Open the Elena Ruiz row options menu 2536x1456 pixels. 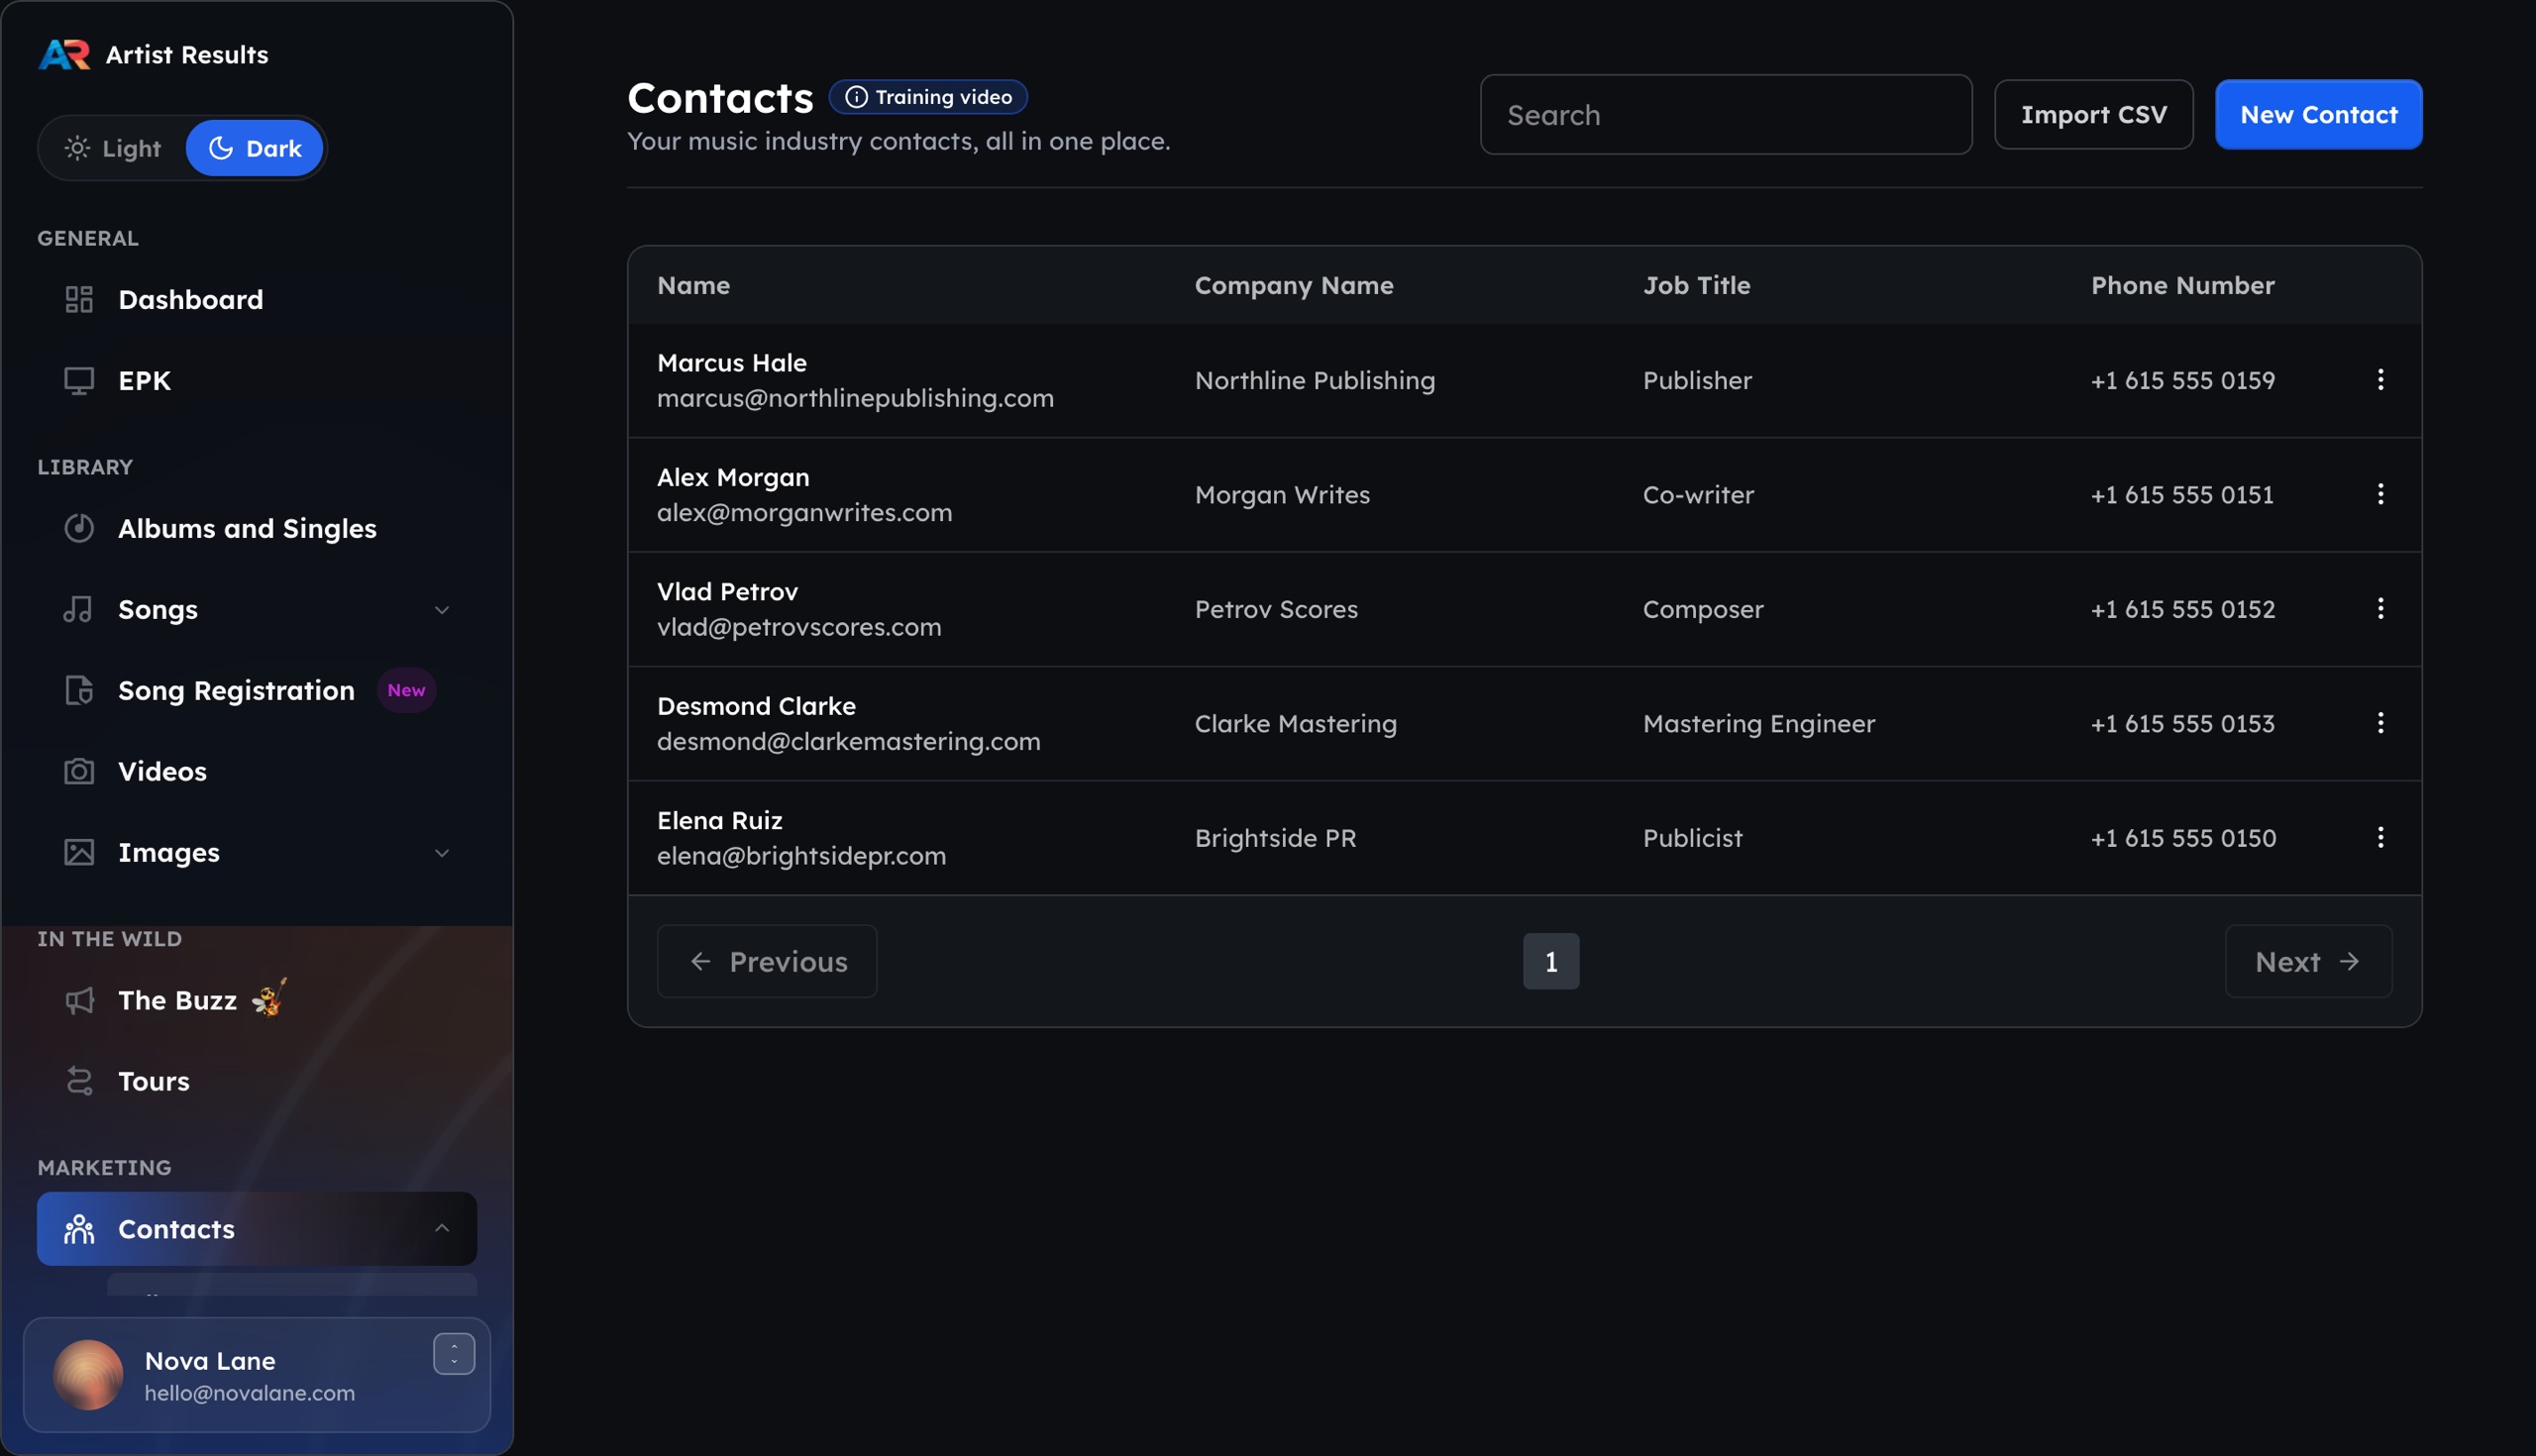(2380, 837)
